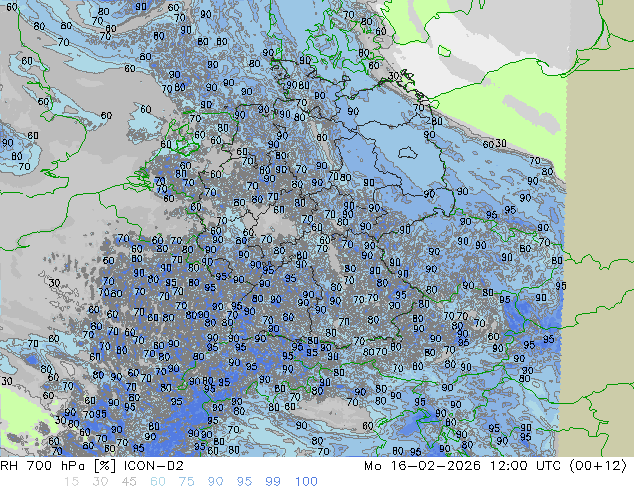The width and height of the screenshot is (634, 490).
Task: Click the 100 entry in the bottom legend
Action: [x=306, y=482]
